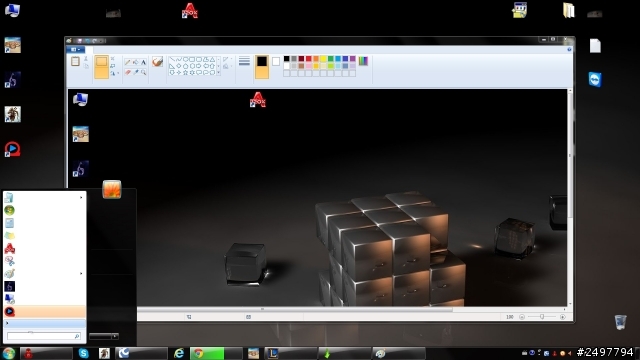Open Windows Media Center Start menu entry
The width and height of the screenshot is (640, 360).
tap(44, 210)
